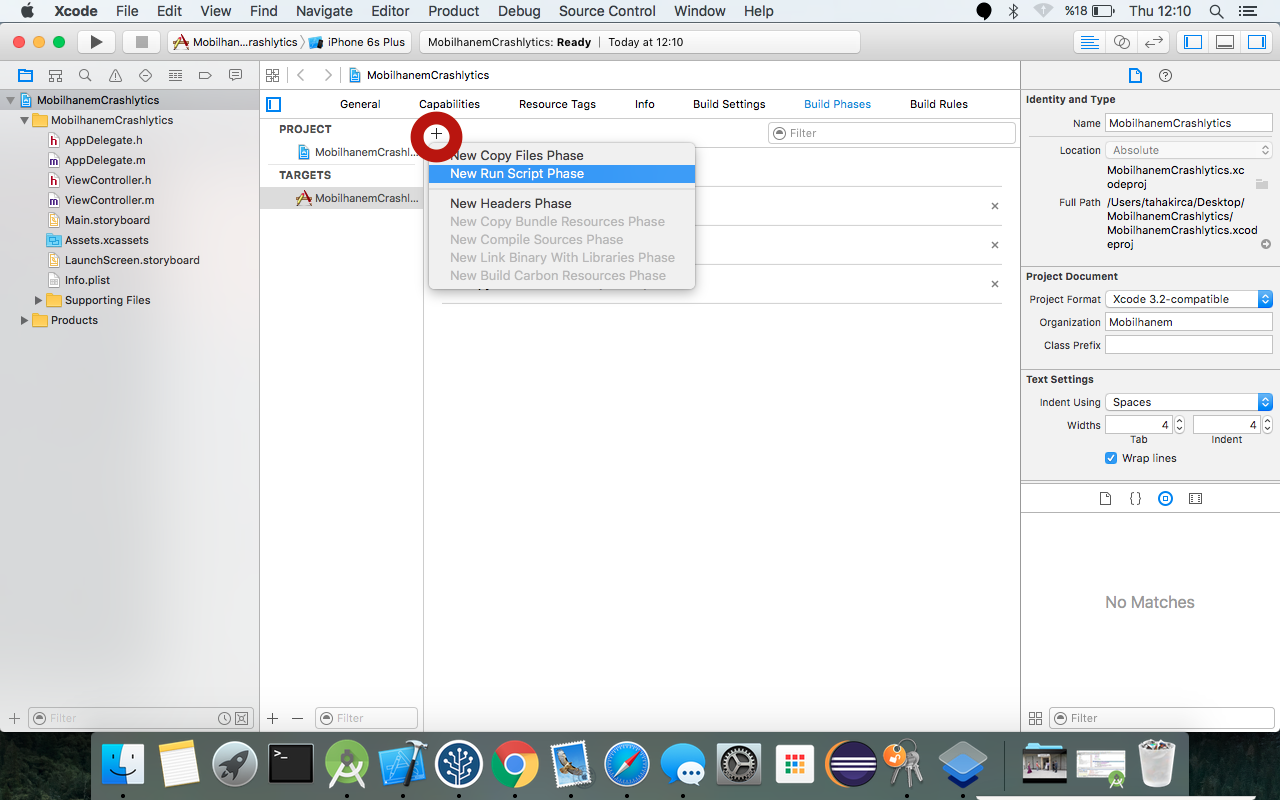Switch to the Capabilities tab
Screen dimensions: 1280x800
tap(449, 104)
